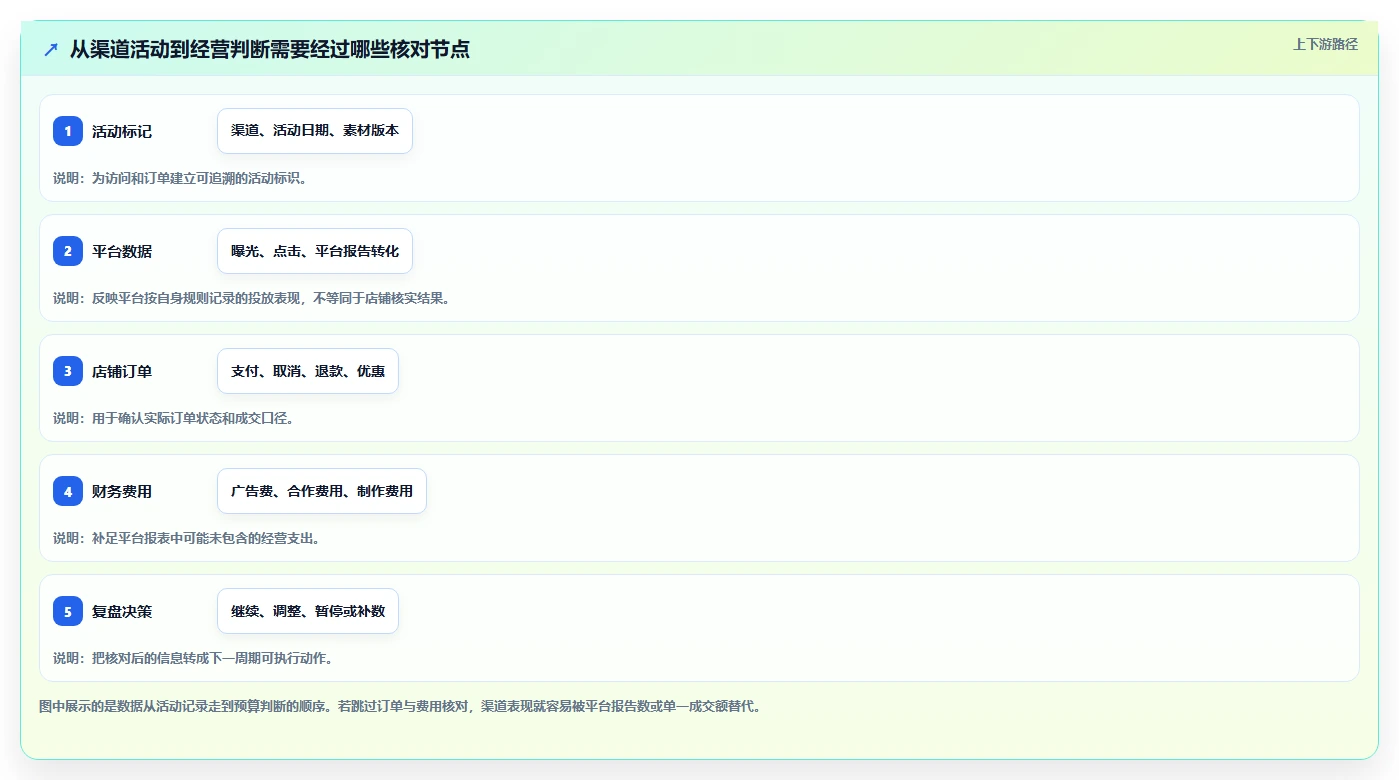
Task: Click the step 1 number badge
Action: [68, 131]
